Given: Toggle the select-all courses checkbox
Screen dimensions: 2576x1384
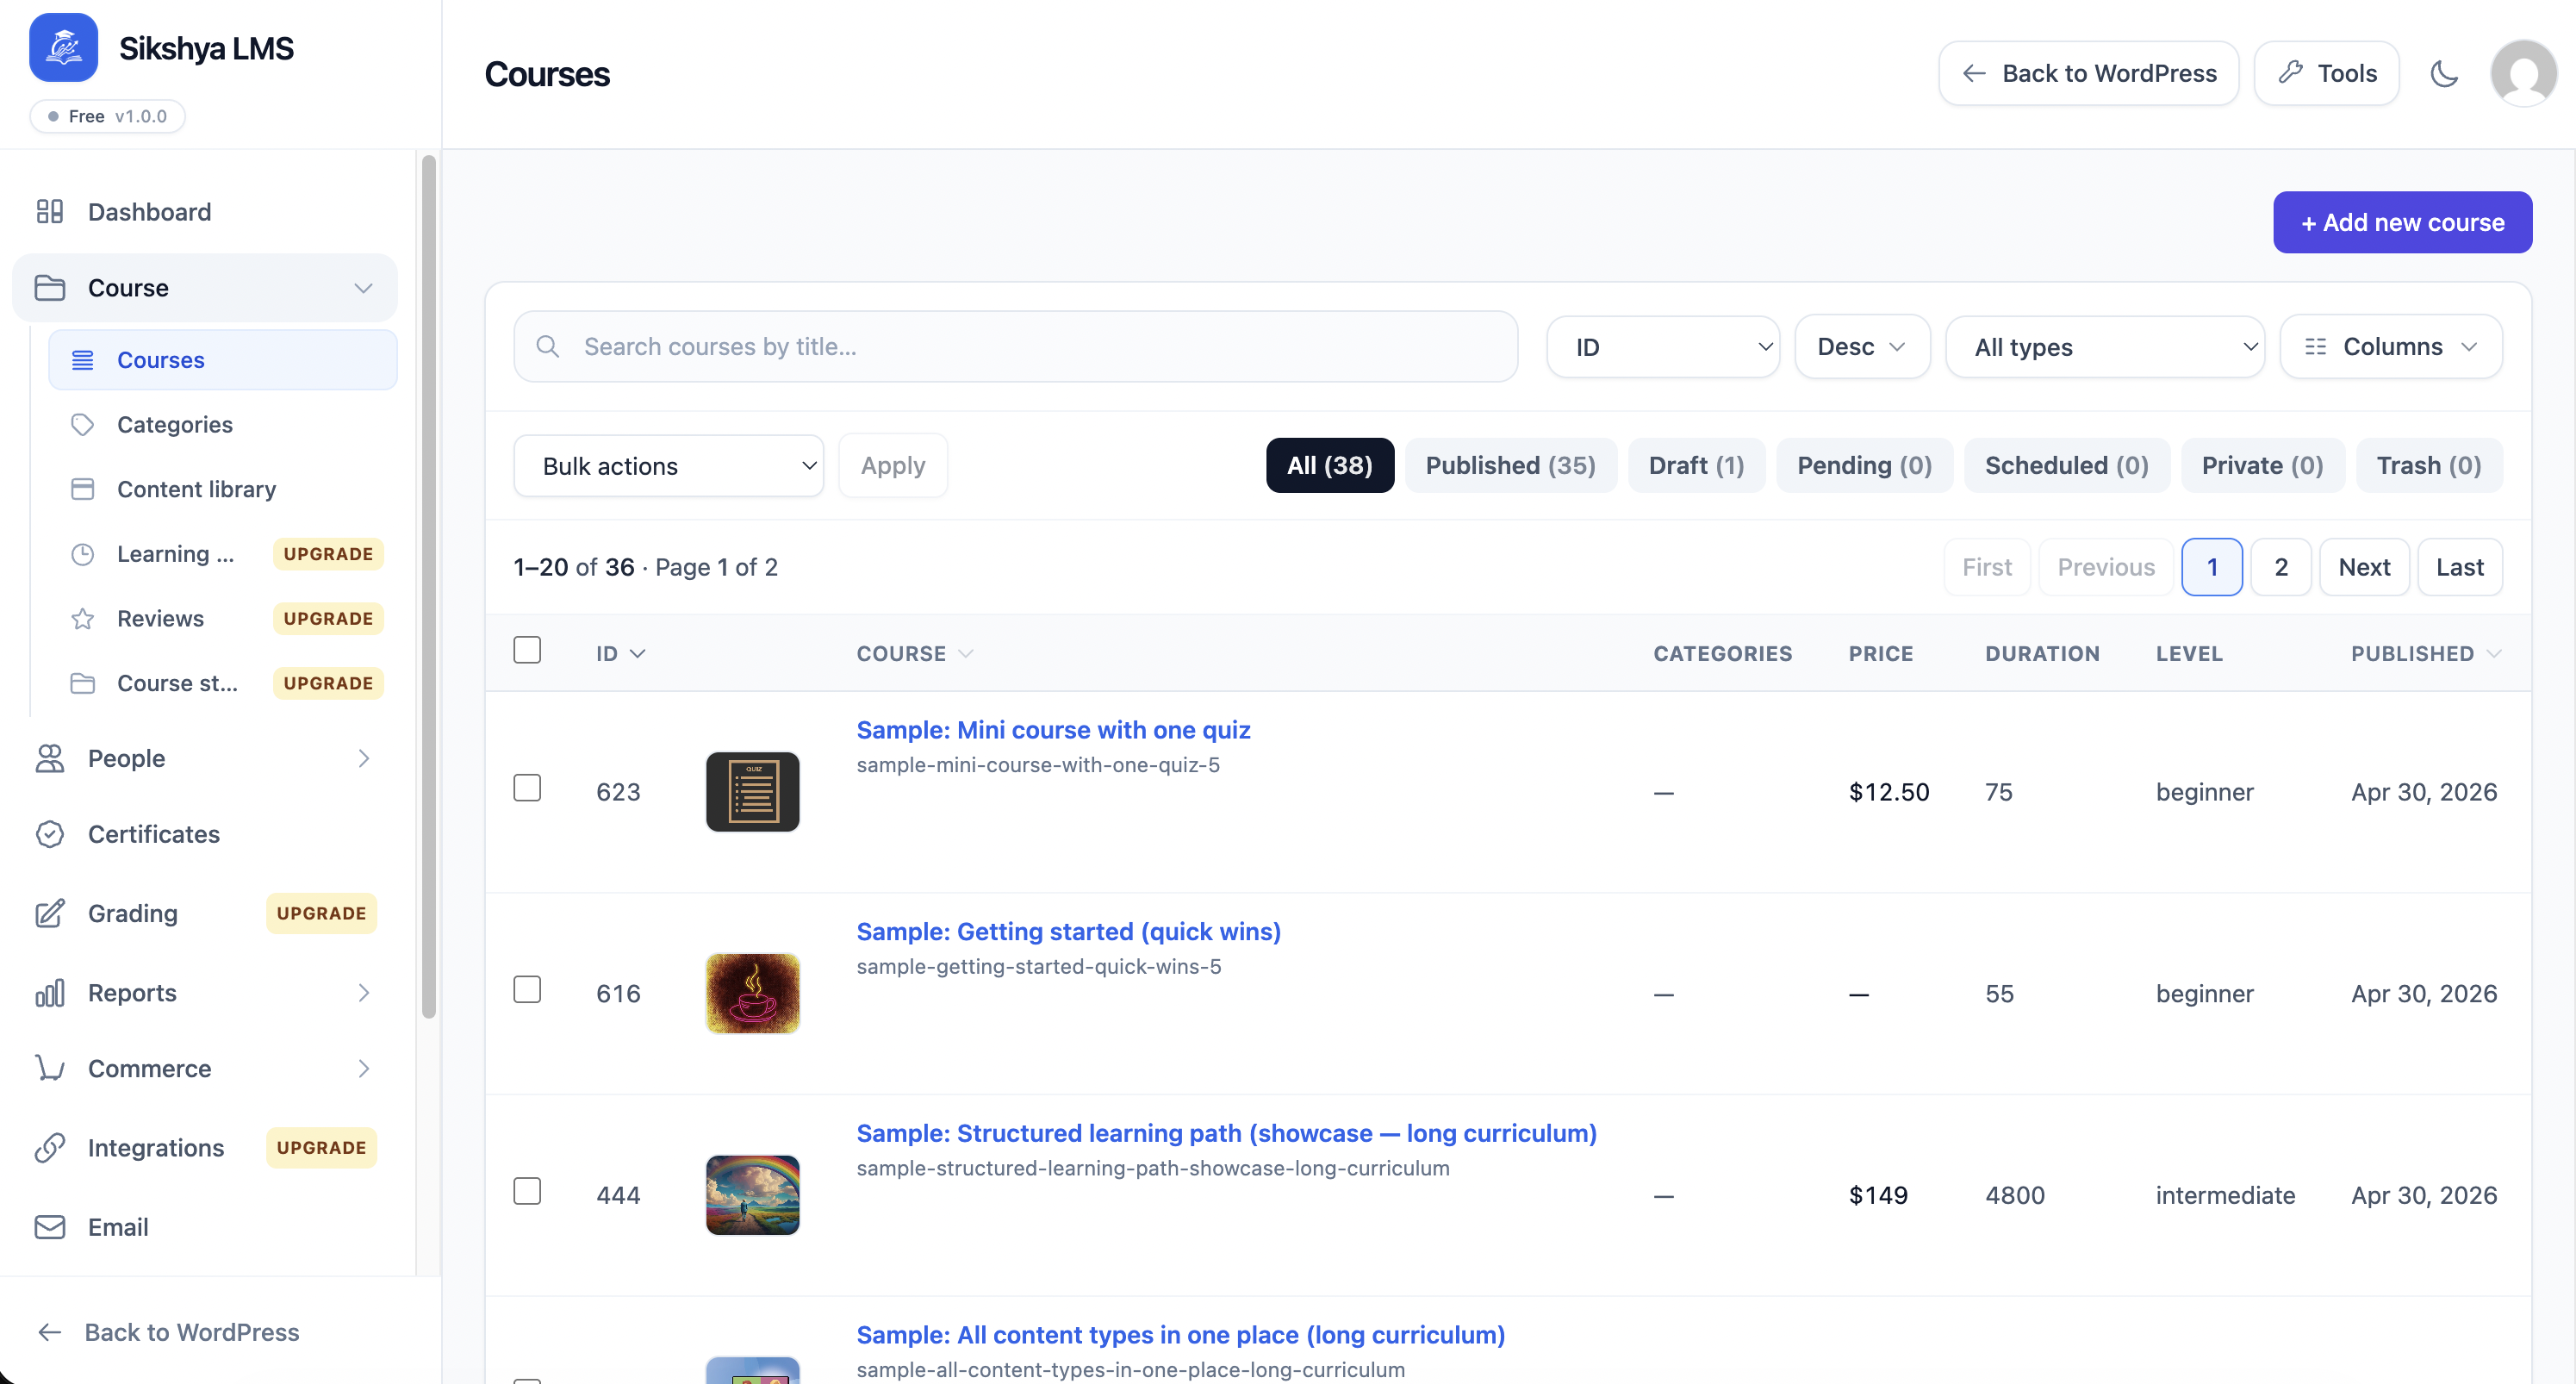Looking at the screenshot, I should (x=527, y=650).
